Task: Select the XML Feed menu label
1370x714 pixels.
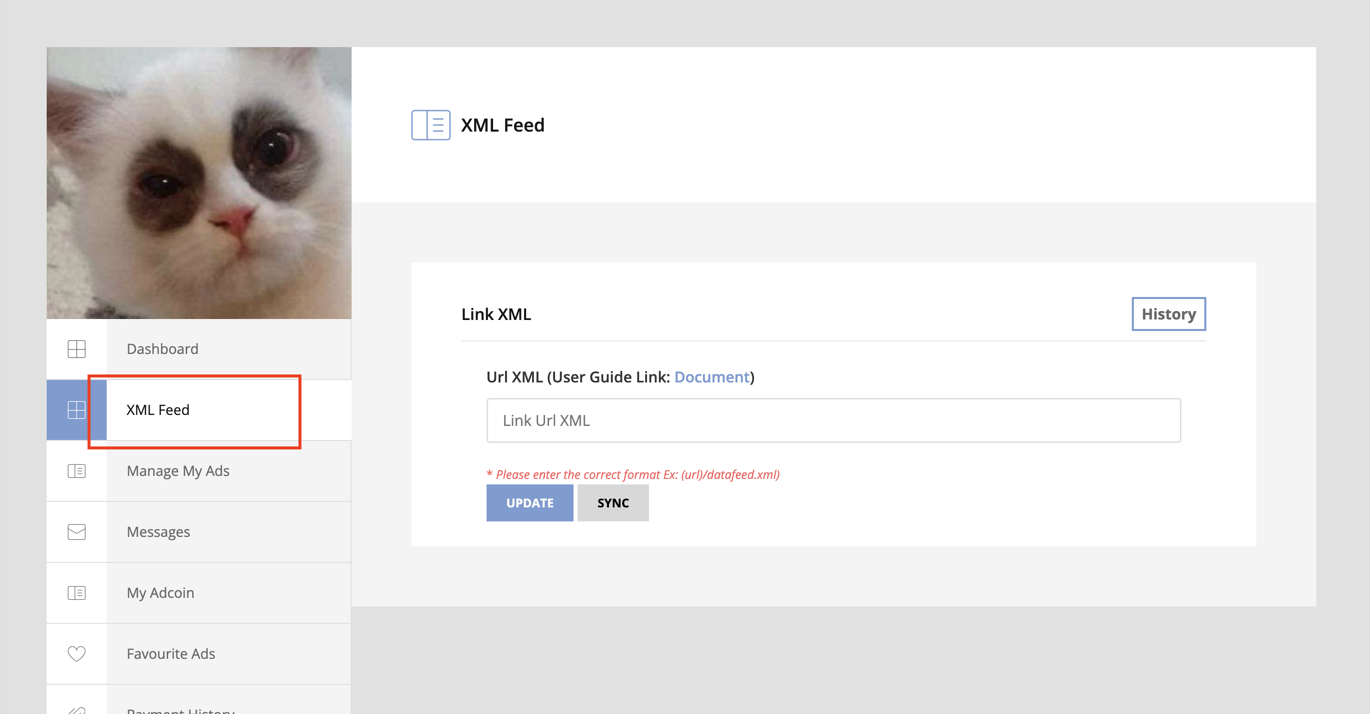Action: (158, 410)
